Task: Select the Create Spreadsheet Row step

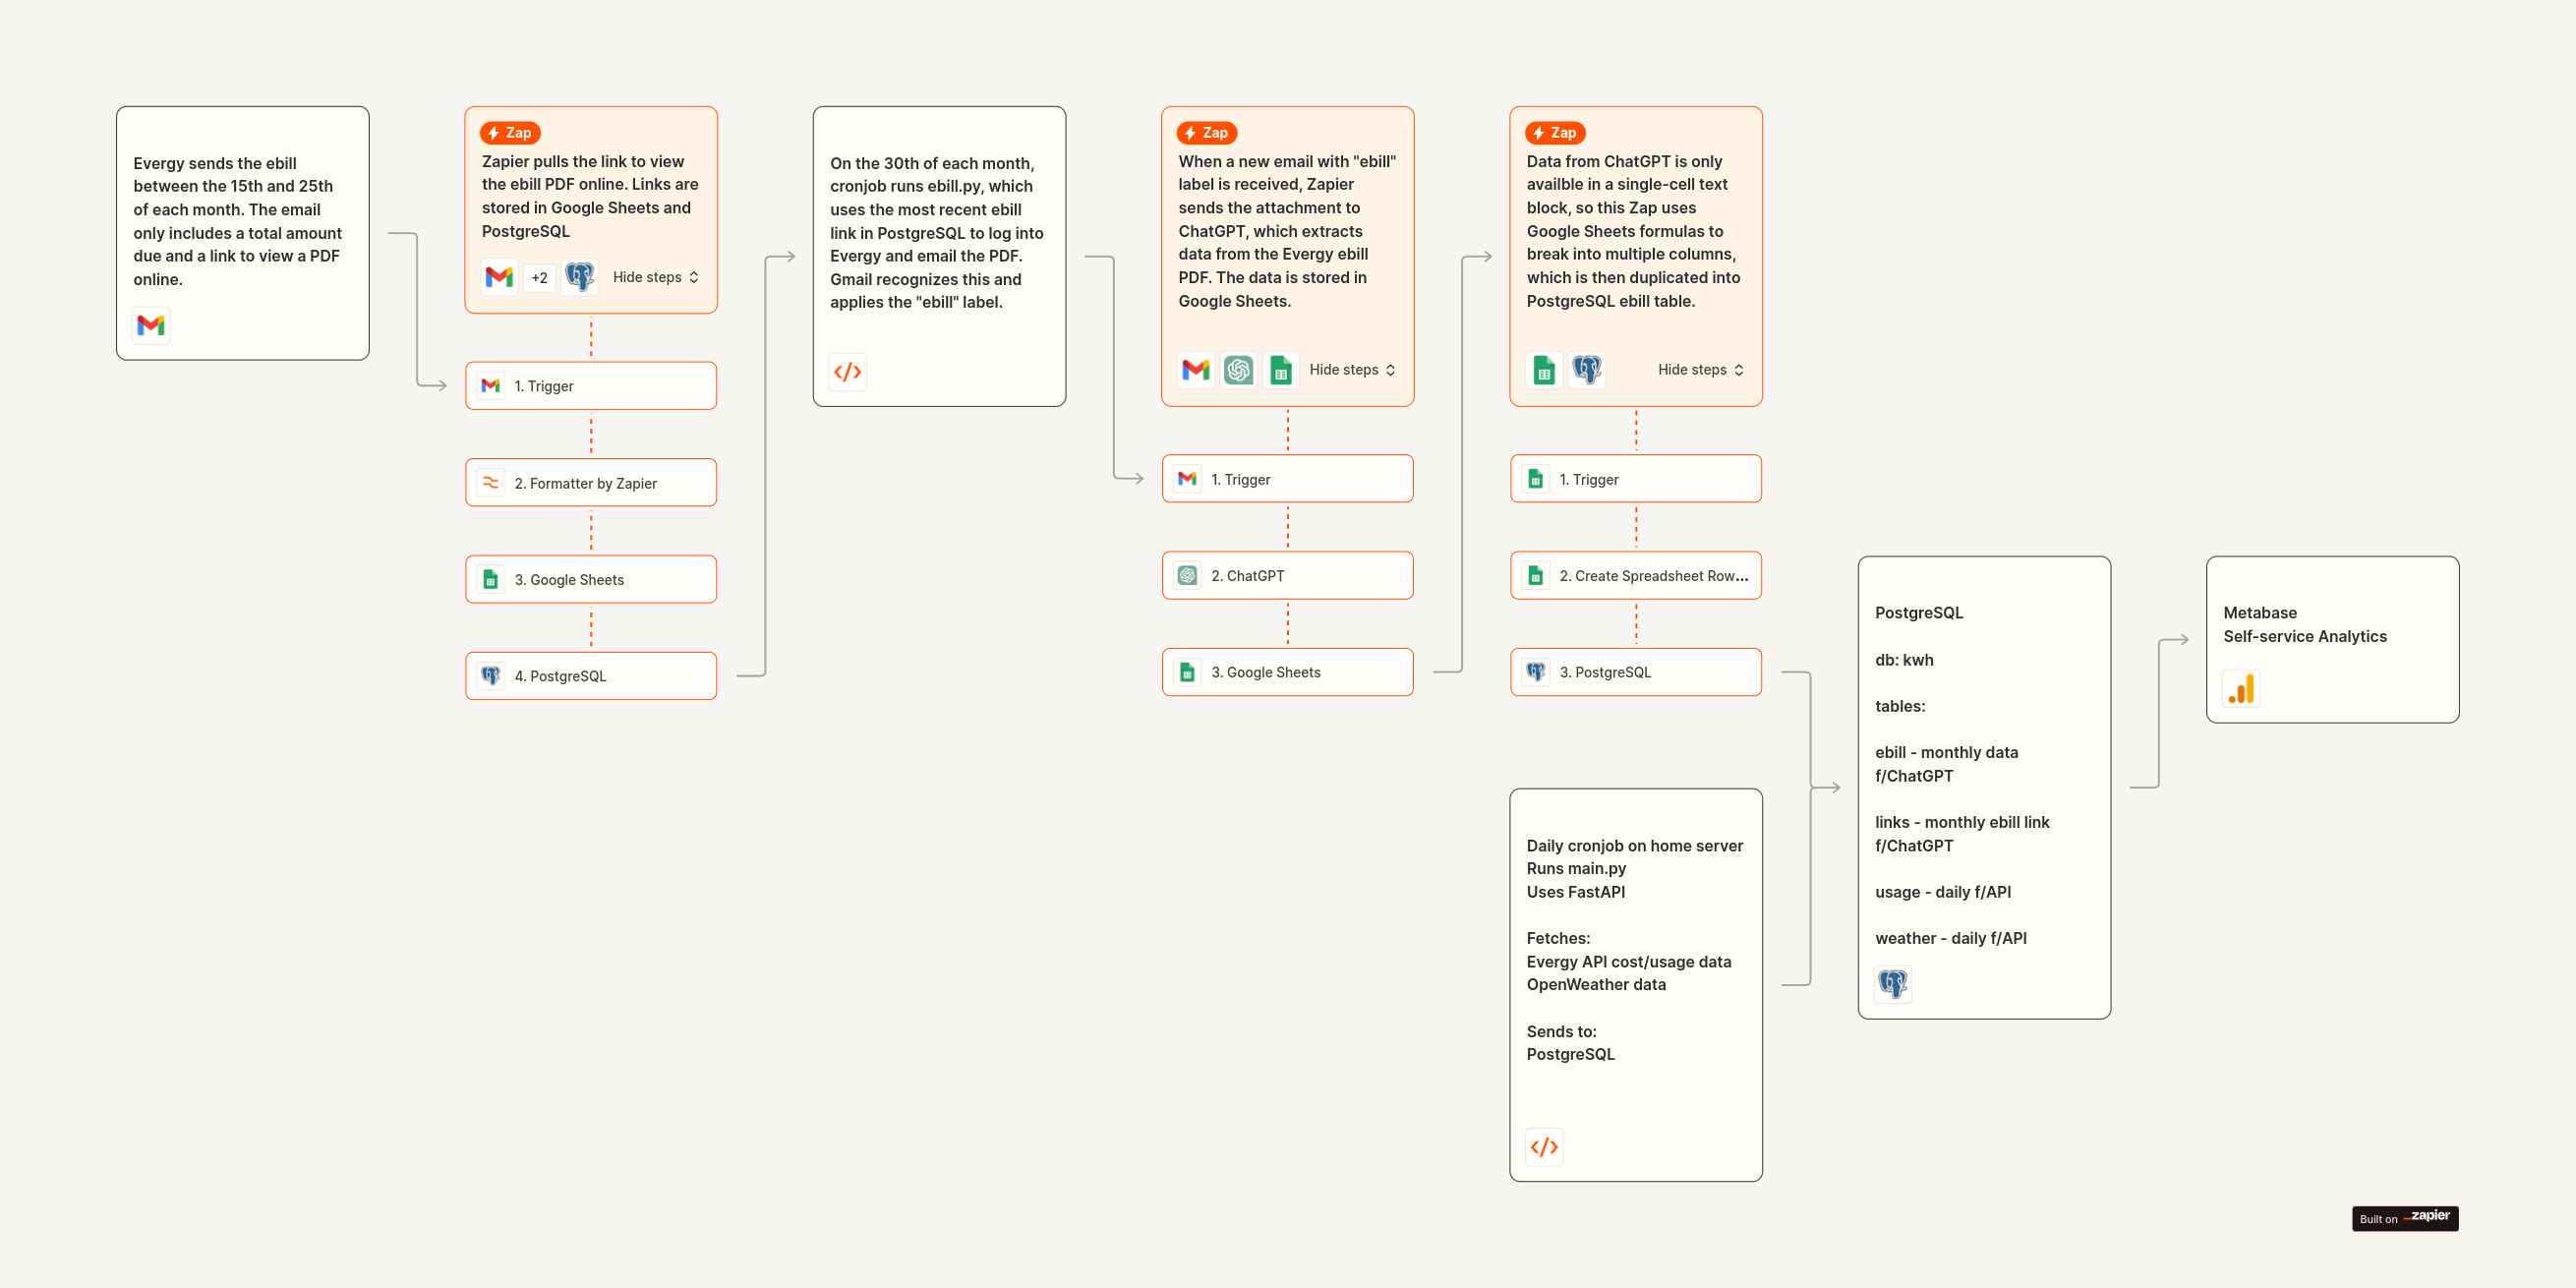Action: (x=1635, y=576)
